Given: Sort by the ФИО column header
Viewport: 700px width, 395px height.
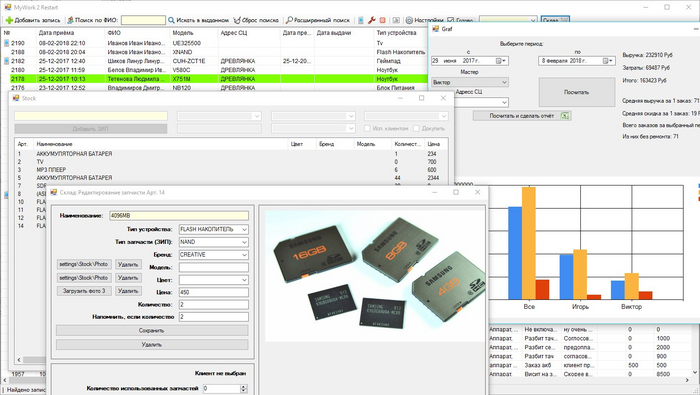Looking at the screenshot, I should [137, 33].
